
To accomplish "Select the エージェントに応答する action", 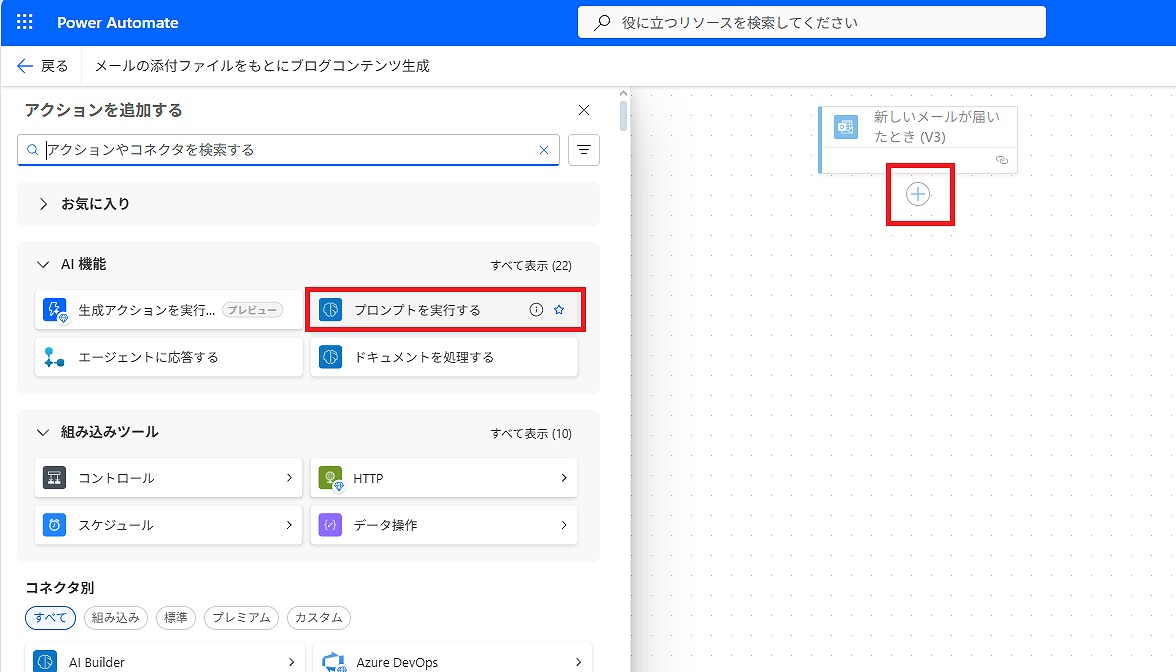I will pyautogui.click(x=168, y=357).
